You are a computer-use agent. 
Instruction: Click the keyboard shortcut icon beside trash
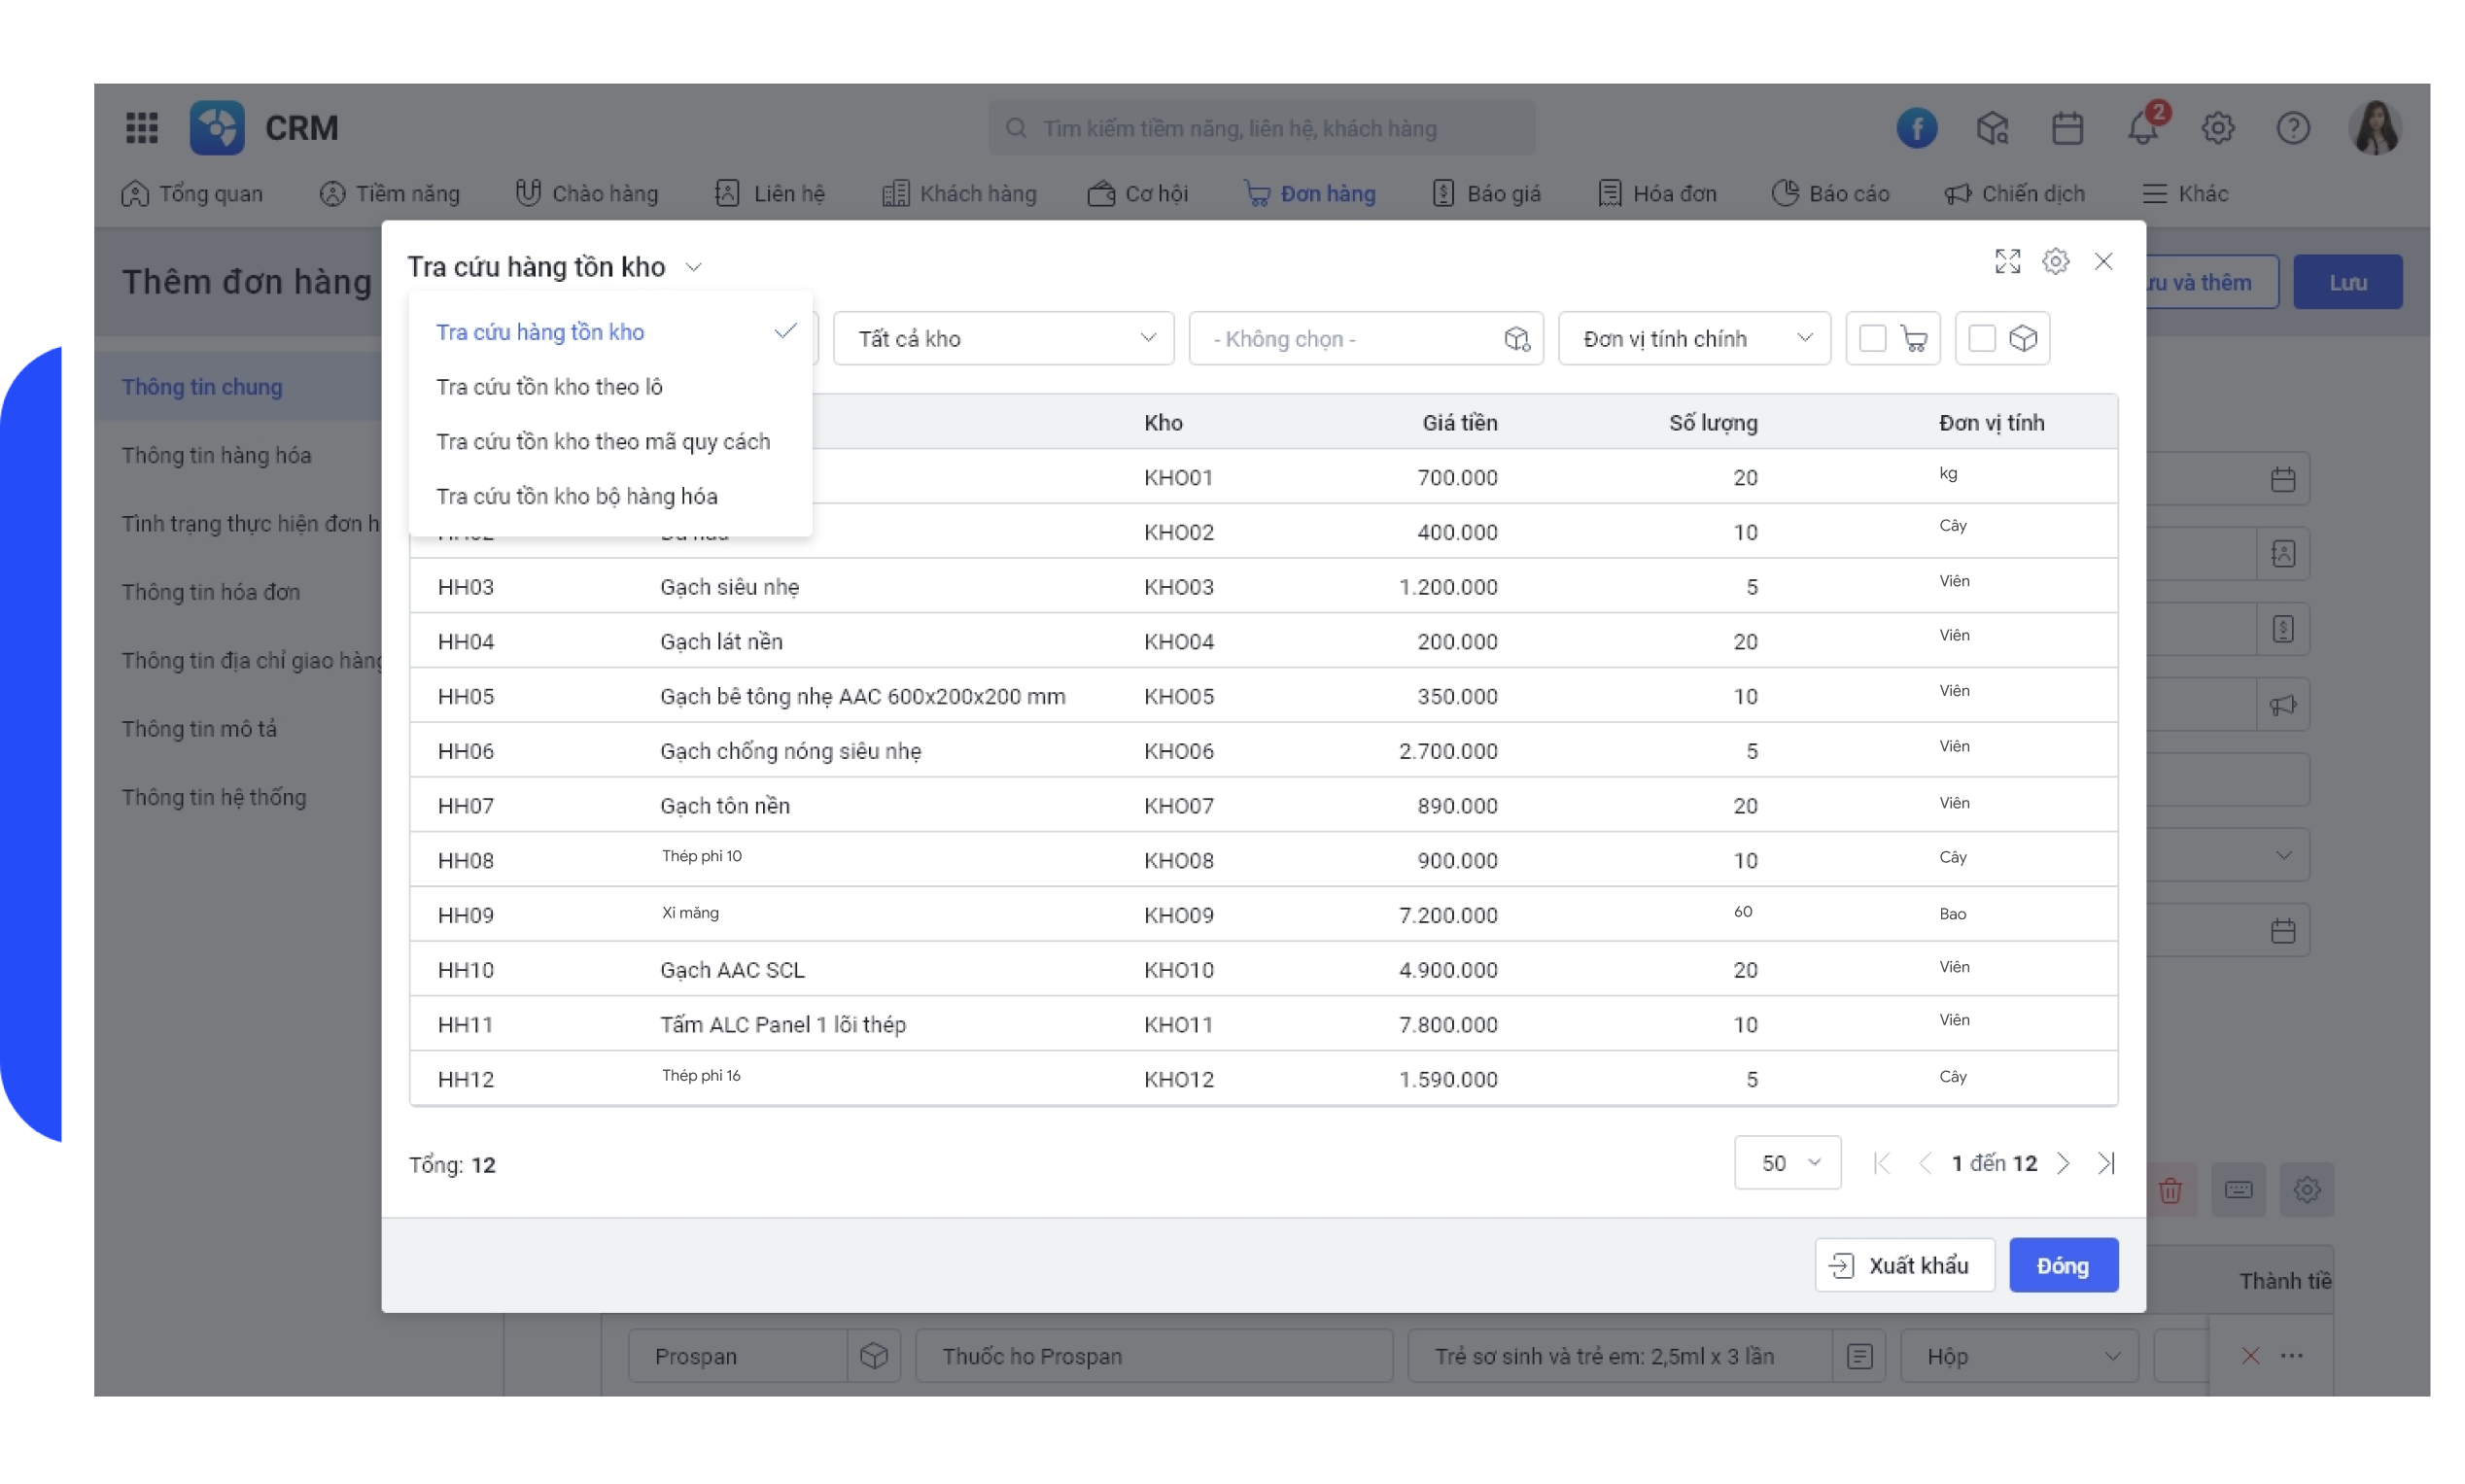pos(2237,1189)
